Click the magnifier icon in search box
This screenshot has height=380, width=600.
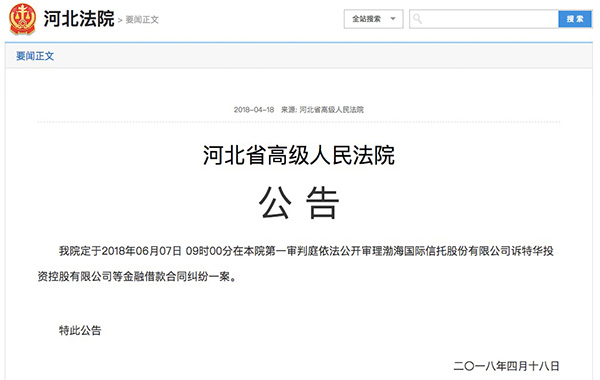point(417,19)
